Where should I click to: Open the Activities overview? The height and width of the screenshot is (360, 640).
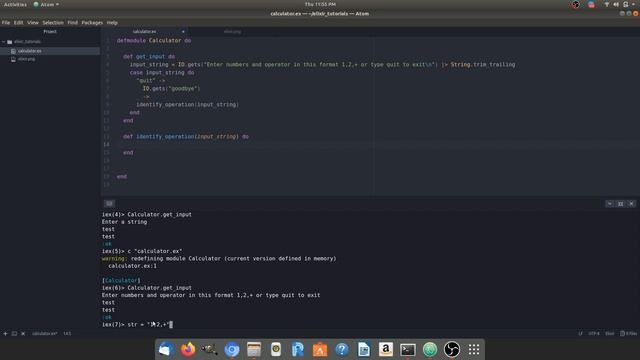15,4
